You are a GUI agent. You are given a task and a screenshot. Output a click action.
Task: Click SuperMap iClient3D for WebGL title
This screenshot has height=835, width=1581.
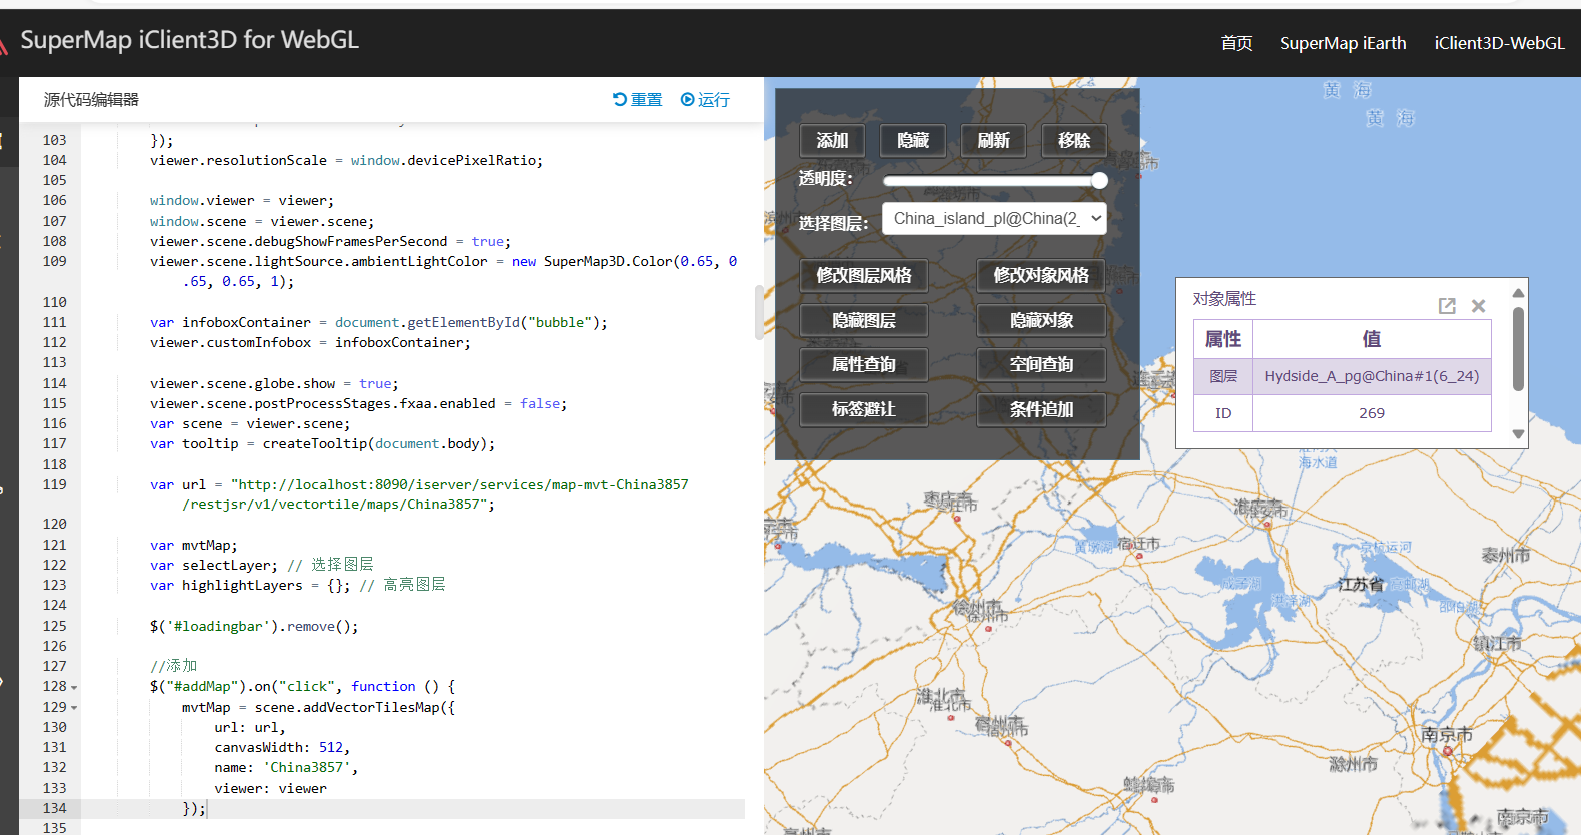click(189, 40)
